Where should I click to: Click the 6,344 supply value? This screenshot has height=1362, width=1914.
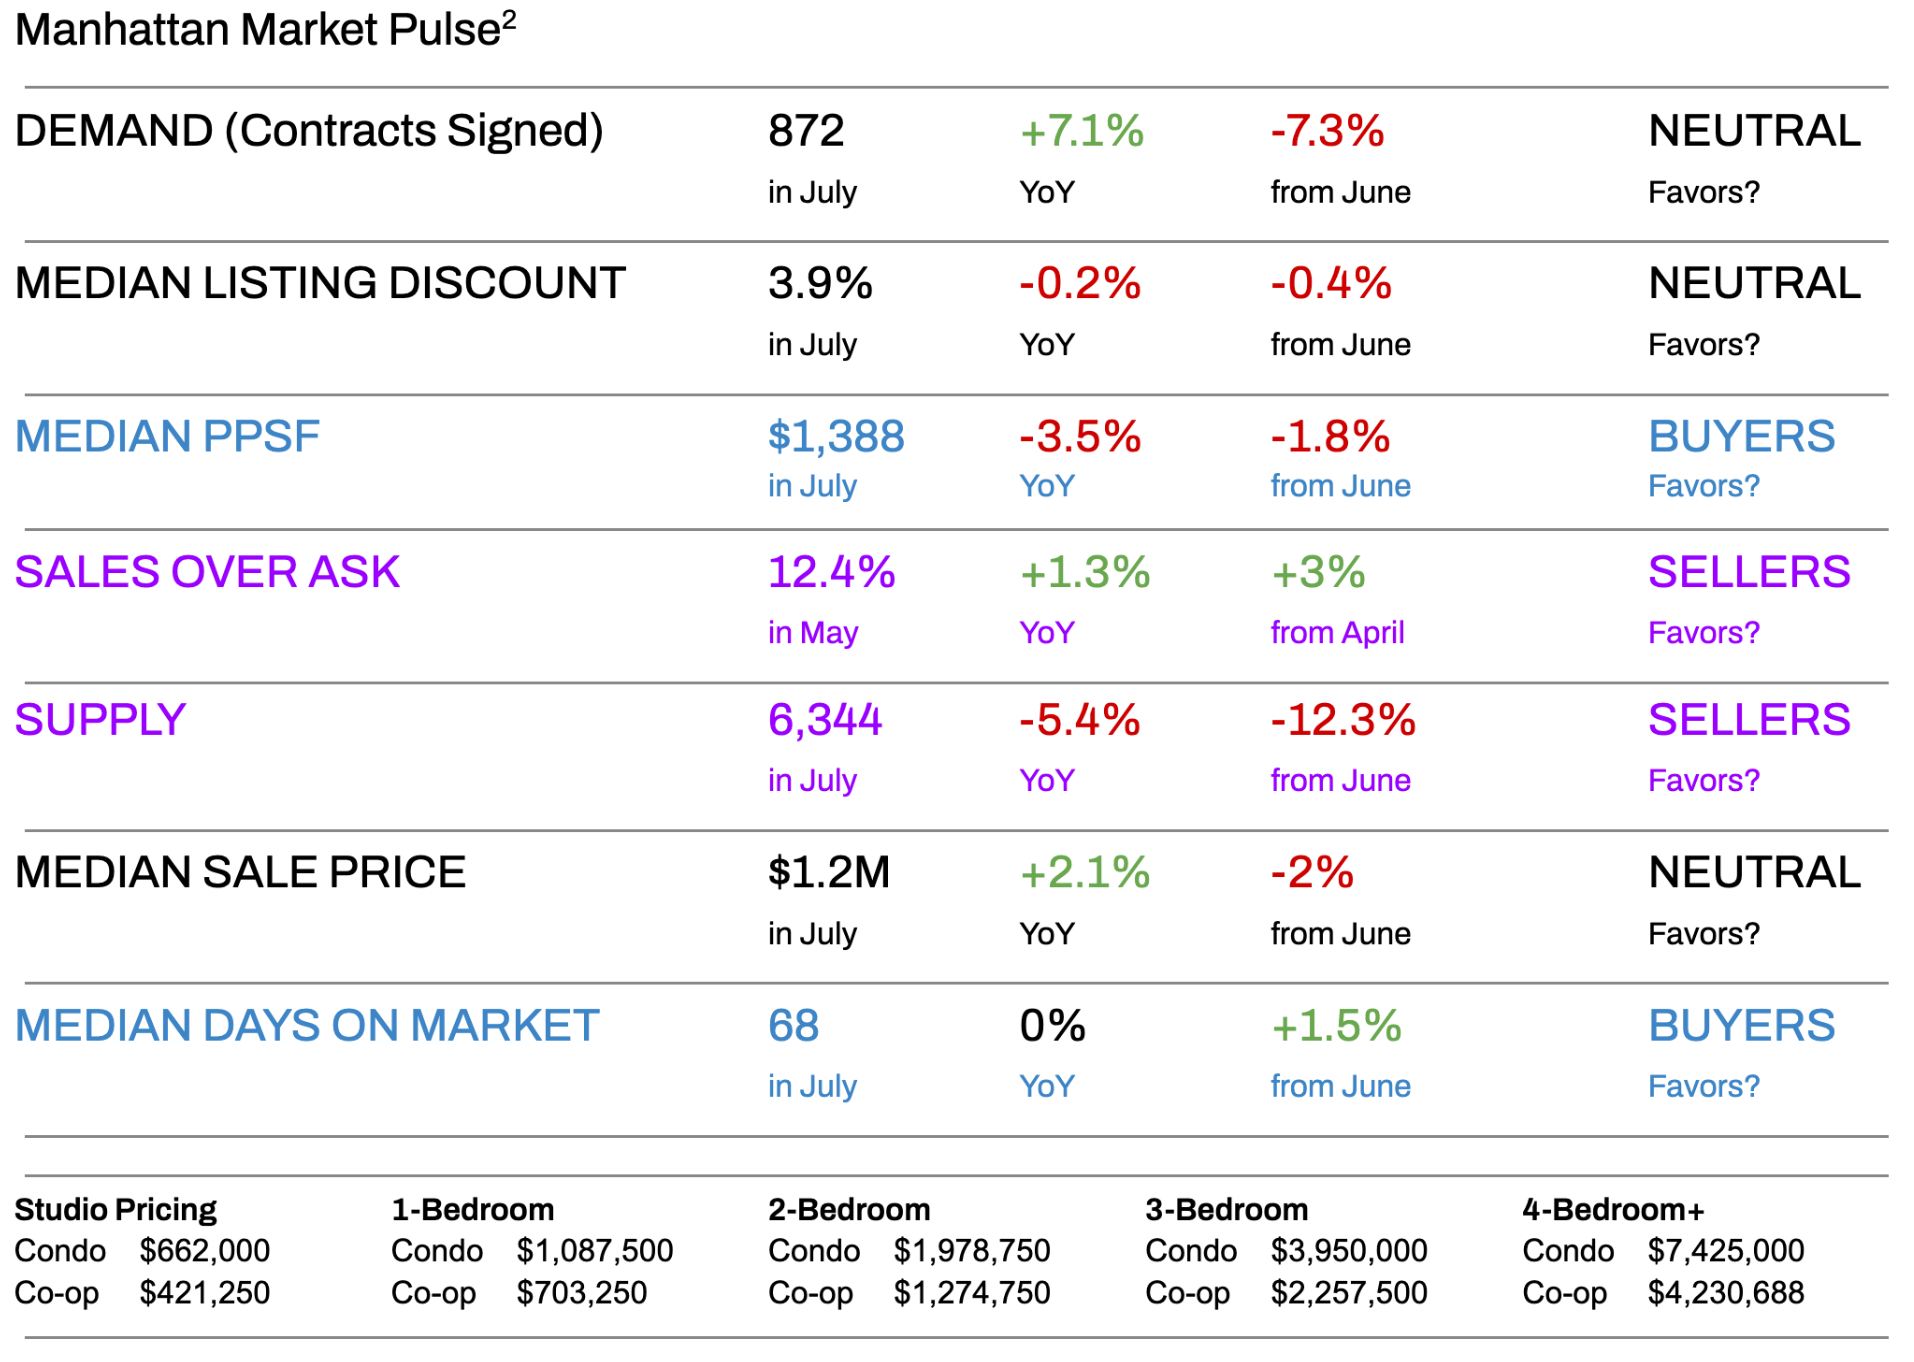pyautogui.click(x=825, y=720)
